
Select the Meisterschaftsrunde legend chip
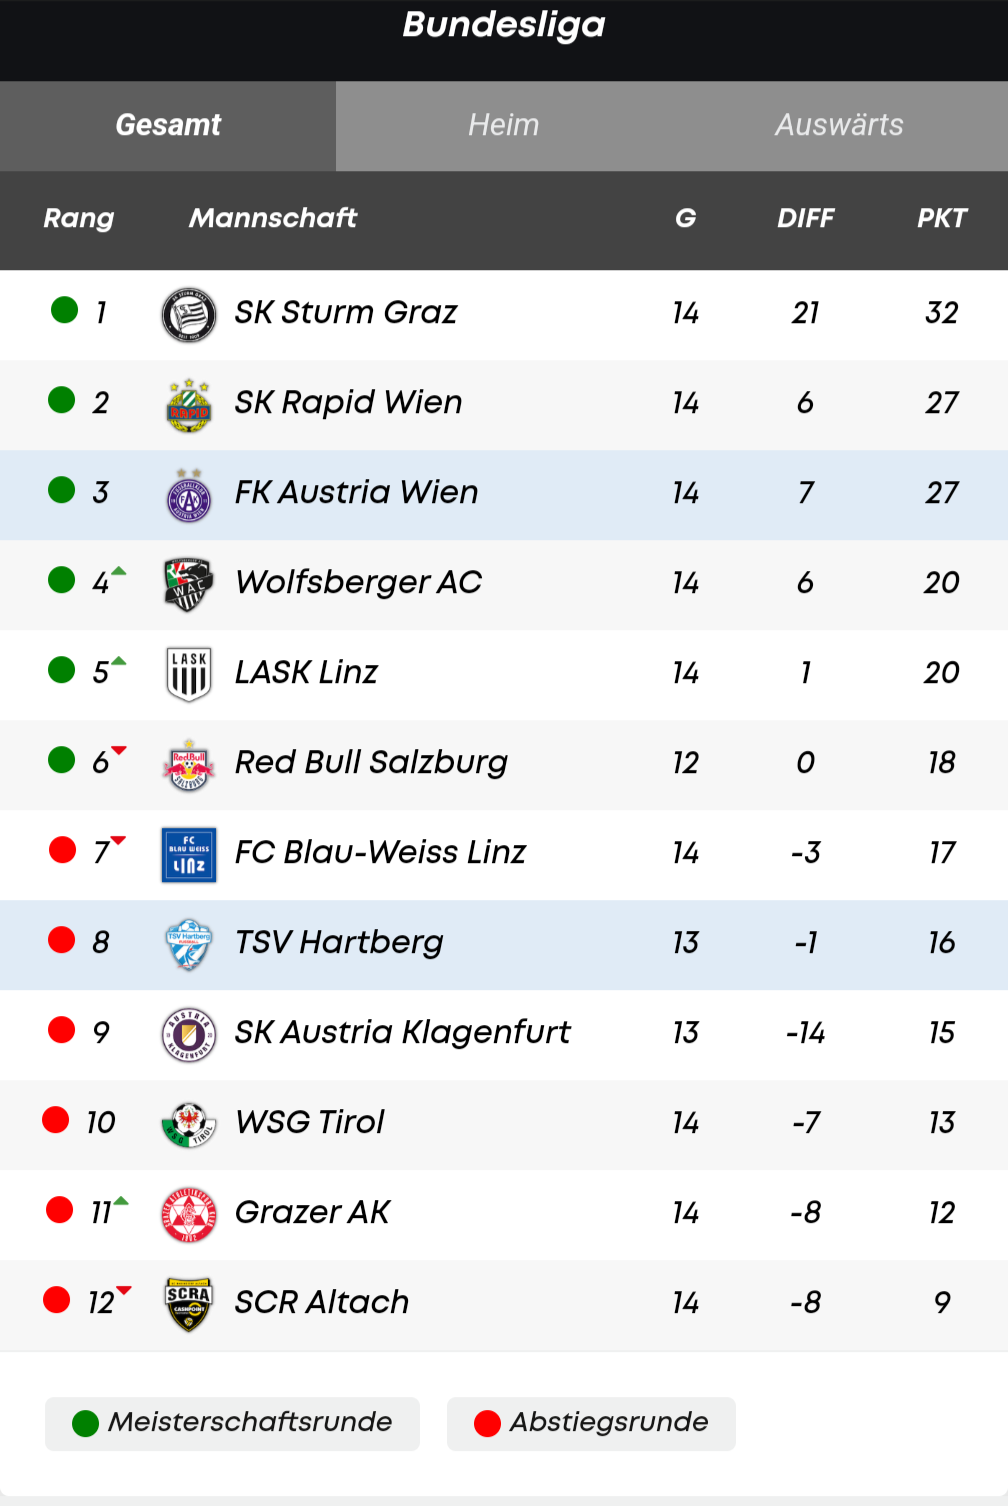point(232,1423)
